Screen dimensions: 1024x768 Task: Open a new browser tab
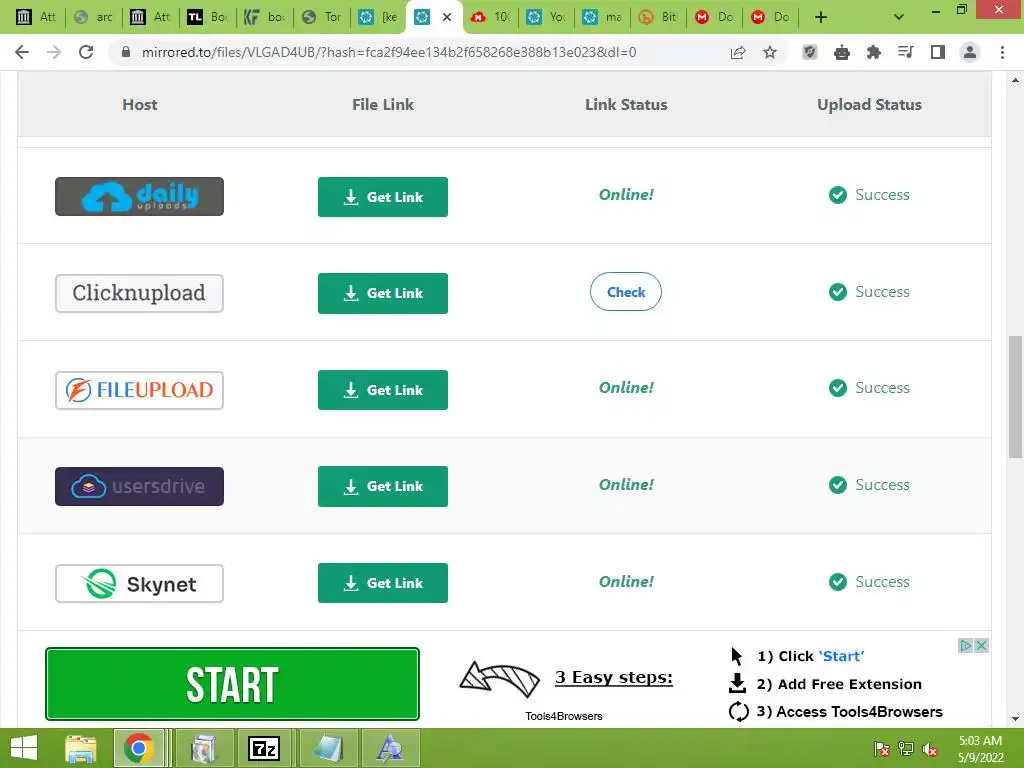tap(821, 17)
